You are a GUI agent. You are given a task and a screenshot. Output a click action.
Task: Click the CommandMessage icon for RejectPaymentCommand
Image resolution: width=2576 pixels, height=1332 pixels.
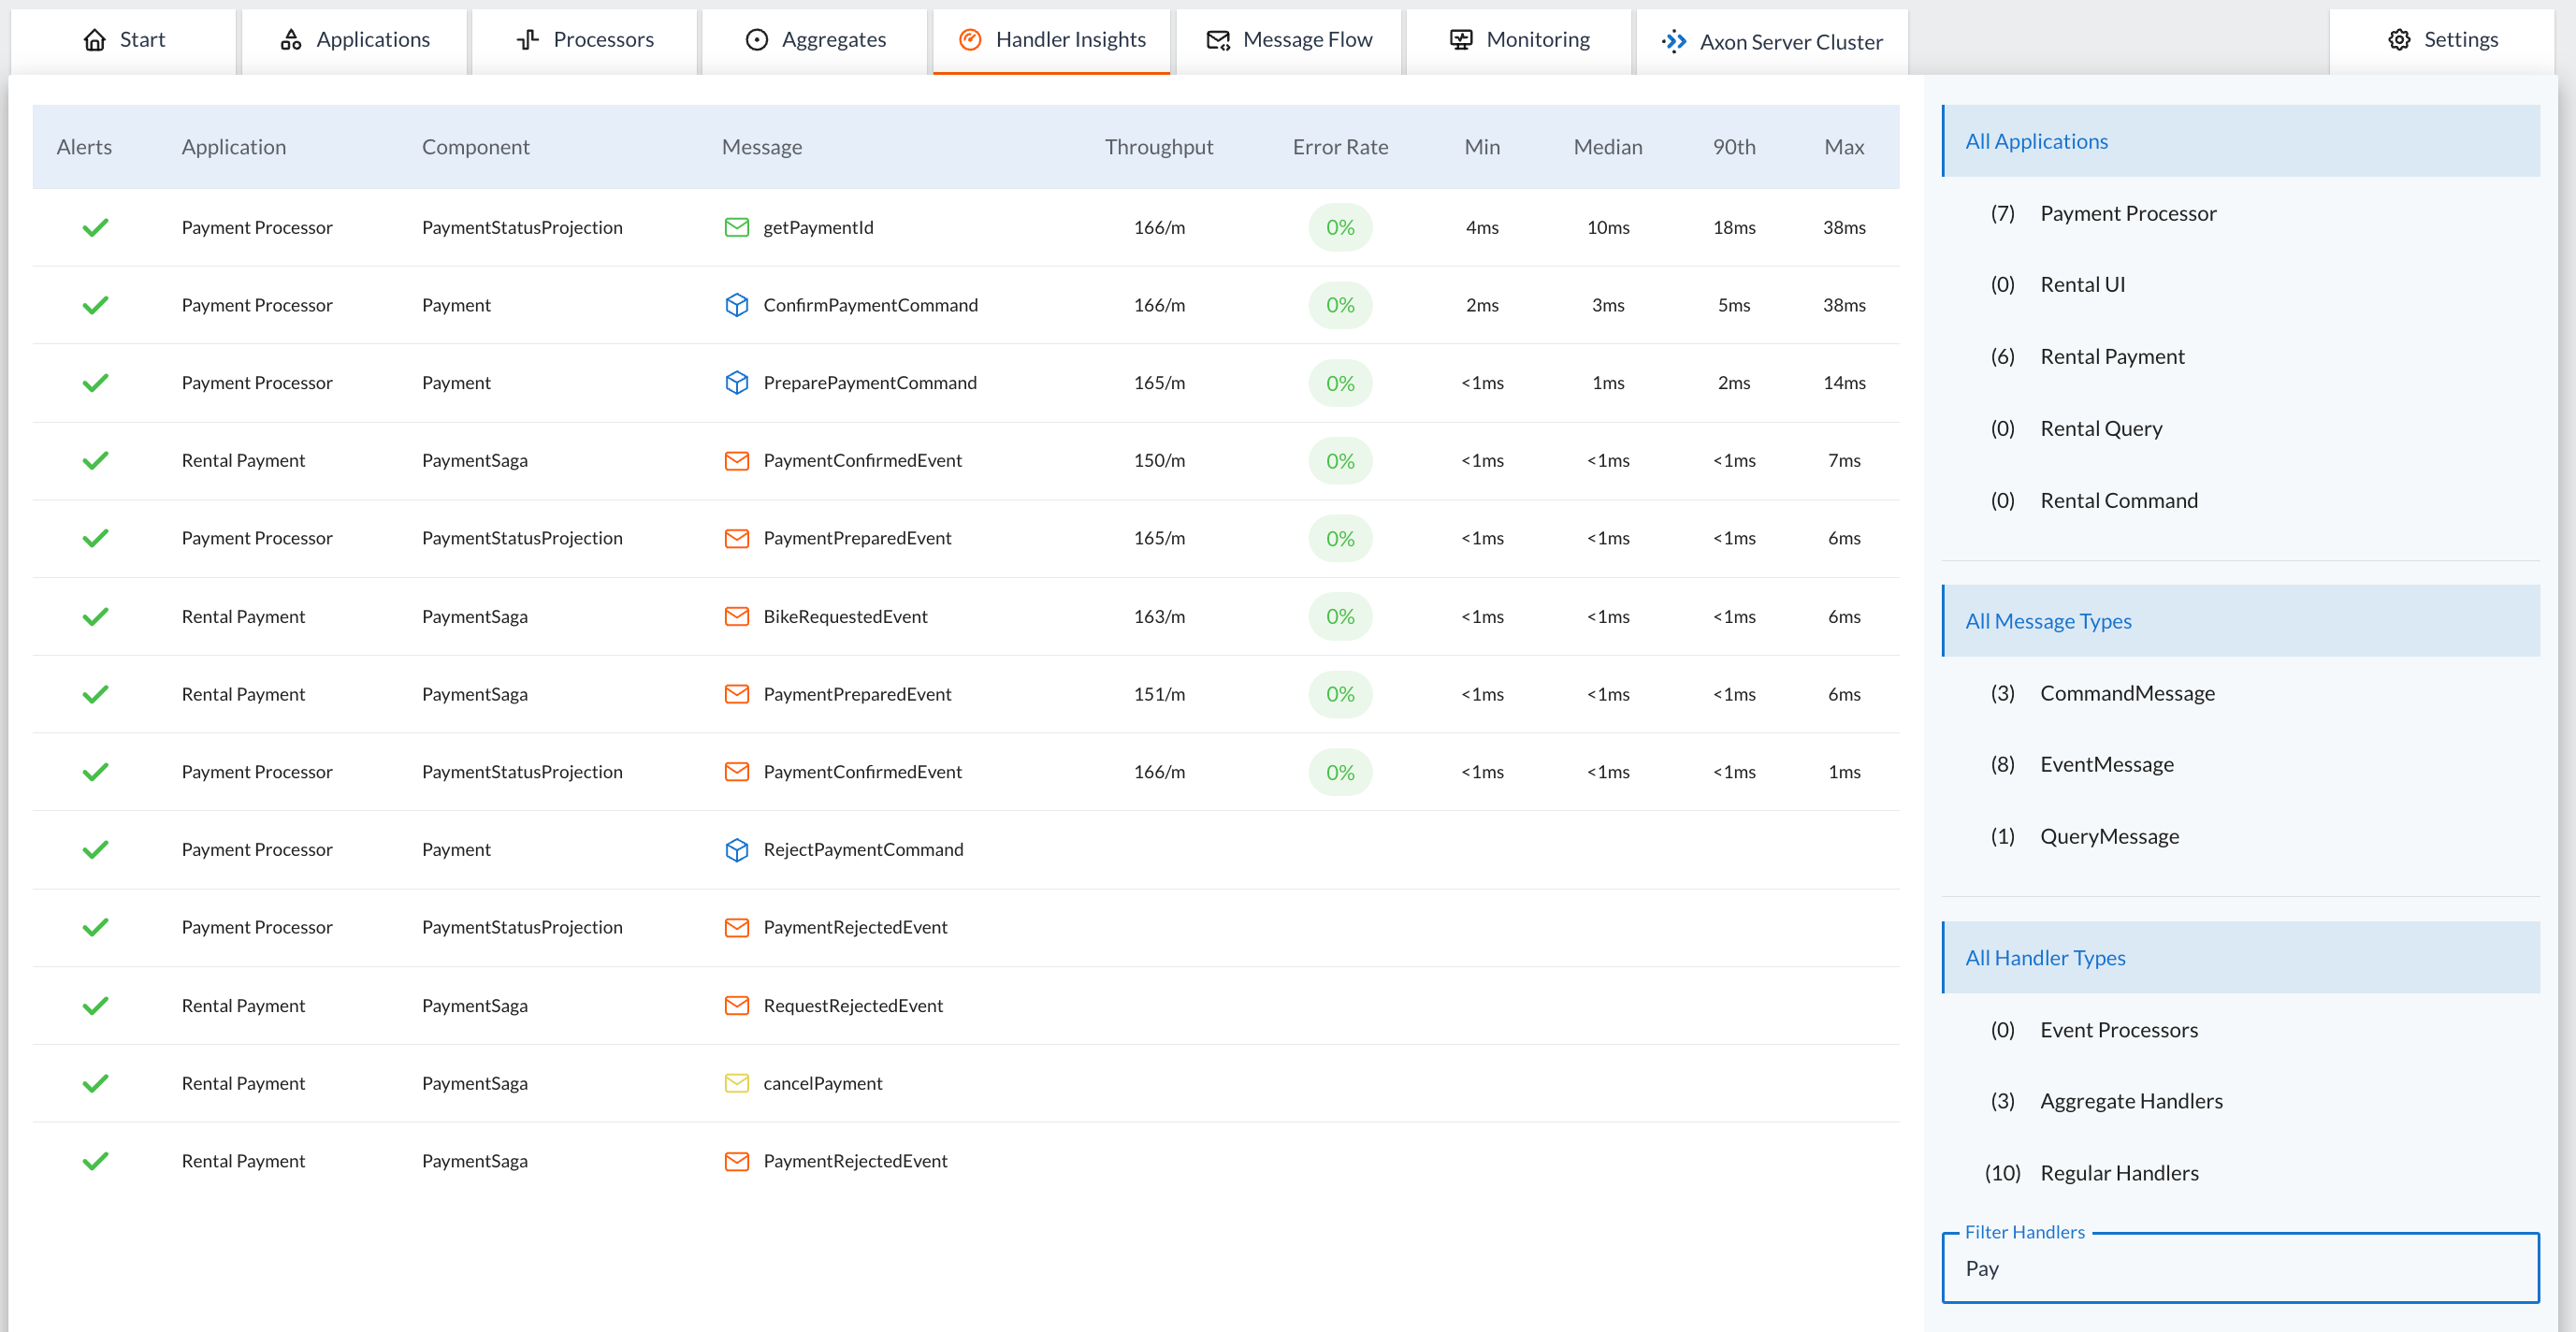[737, 849]
